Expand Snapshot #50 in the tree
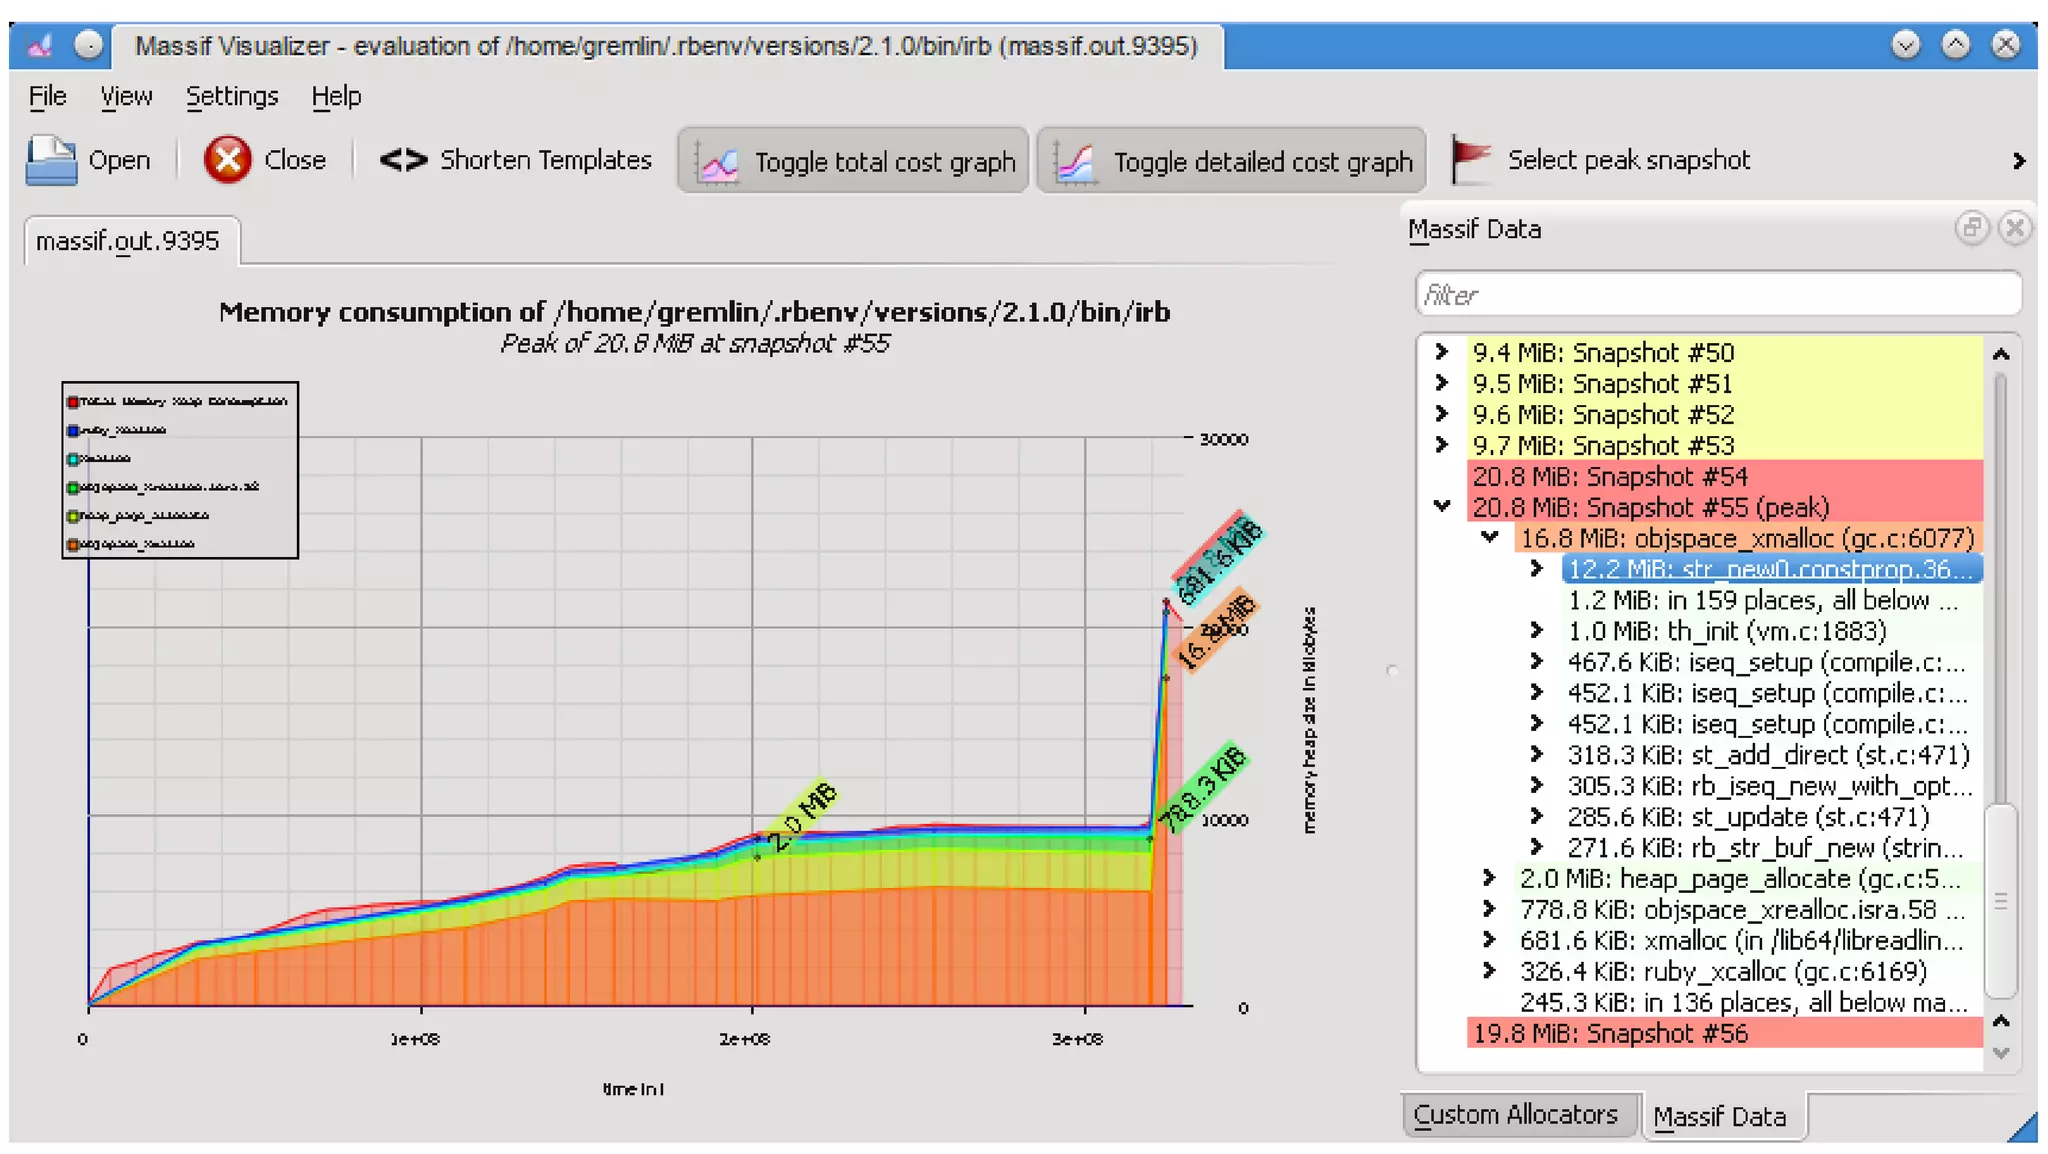Viewport: 2048px width, 1154px height. tap(1442, 352)
